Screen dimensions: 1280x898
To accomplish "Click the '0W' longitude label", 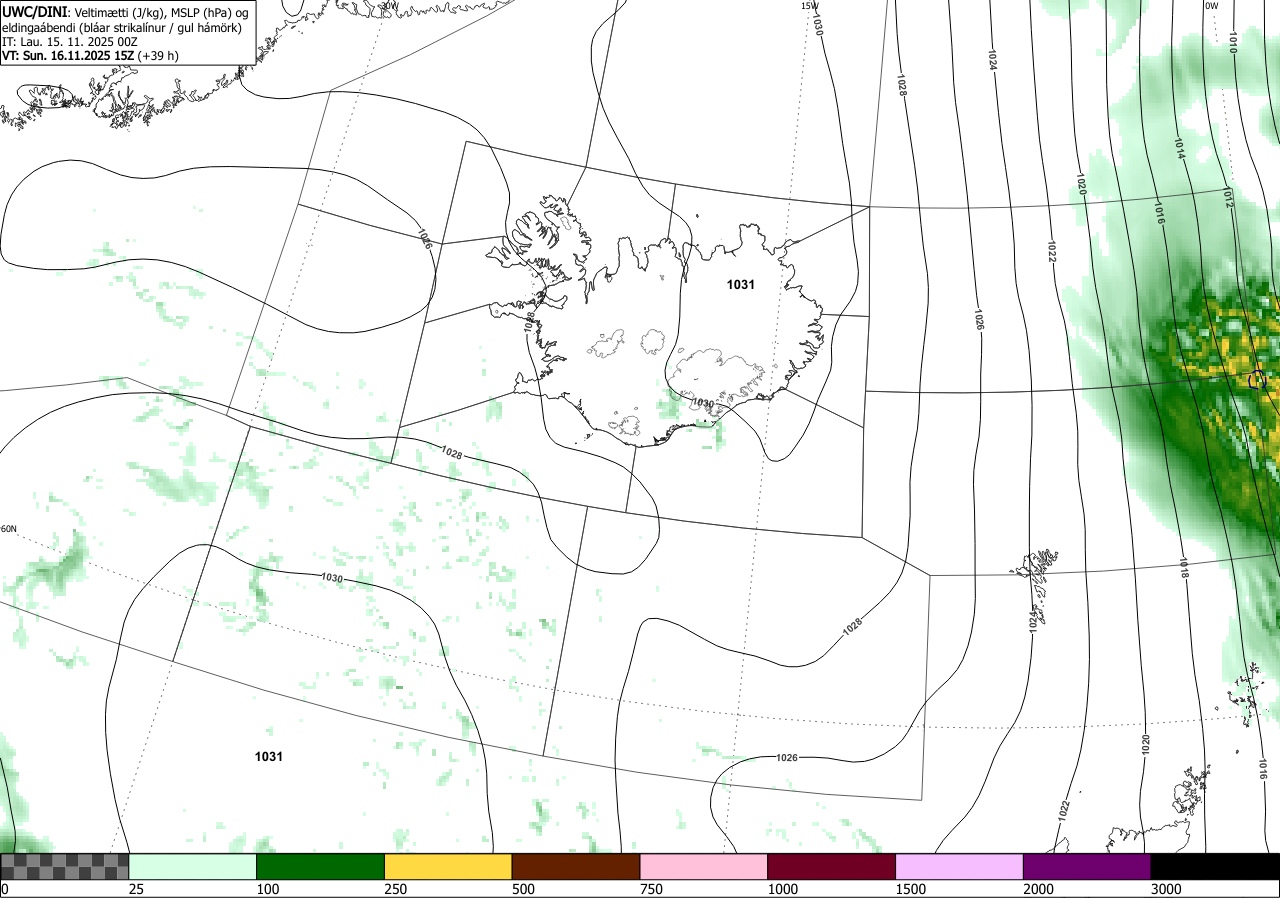I will tap(1211, 5).
